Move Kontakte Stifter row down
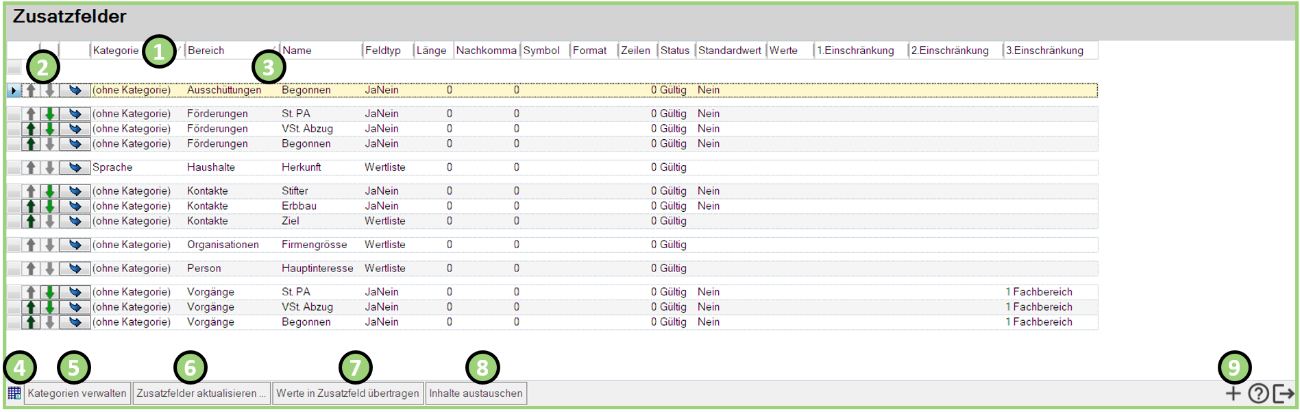The height and width of the screenshot is (412, 1300). point(49,191)
